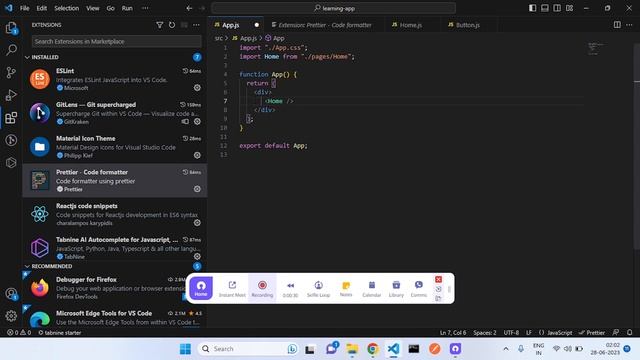Open Tabnine view in activity bar
640x360 pixels.
[11, 162]
